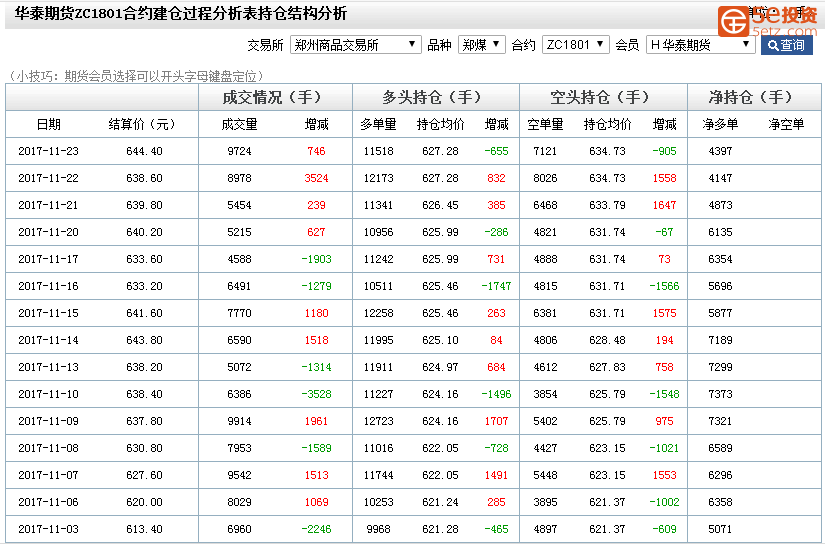Click the 查询 search button

coord(787,45)
